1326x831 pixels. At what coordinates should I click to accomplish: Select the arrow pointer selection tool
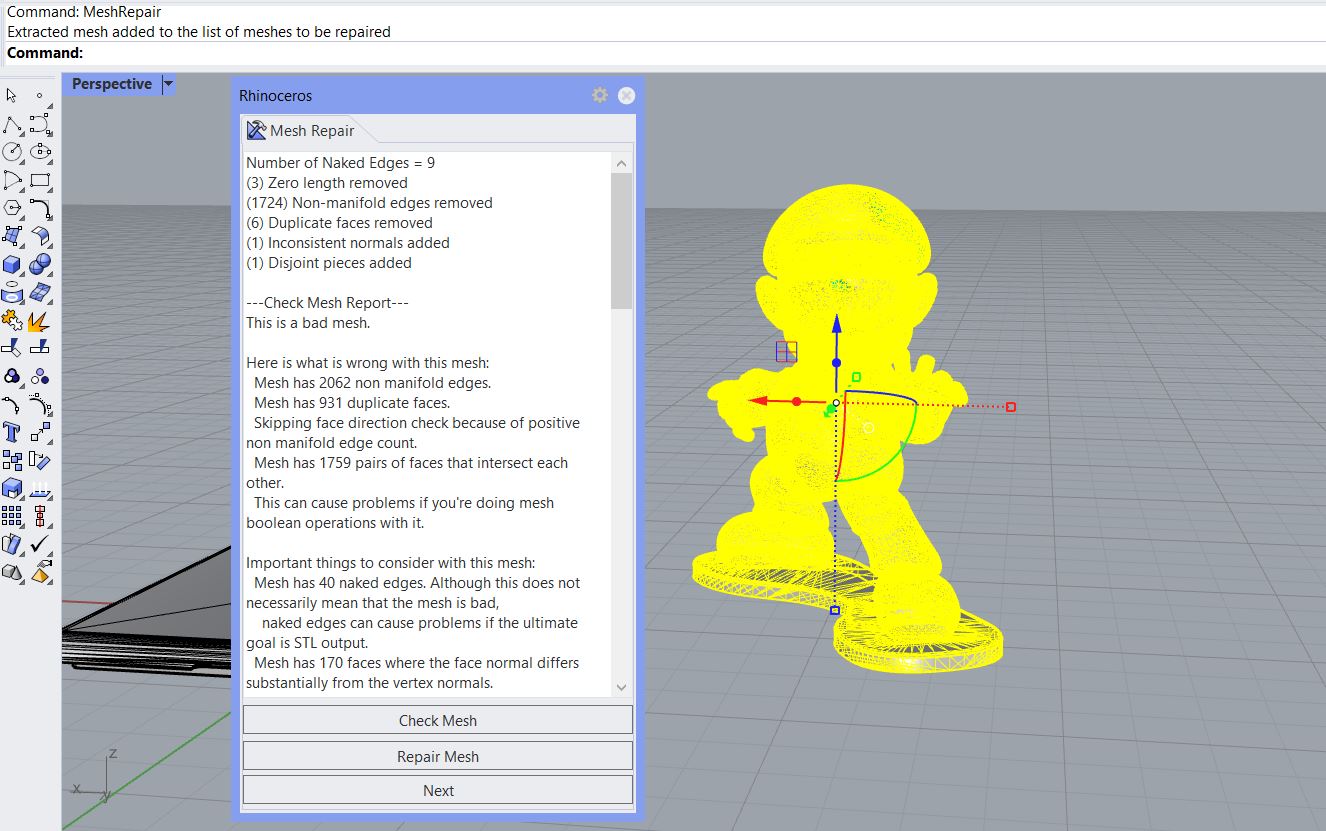pos(12,96)
